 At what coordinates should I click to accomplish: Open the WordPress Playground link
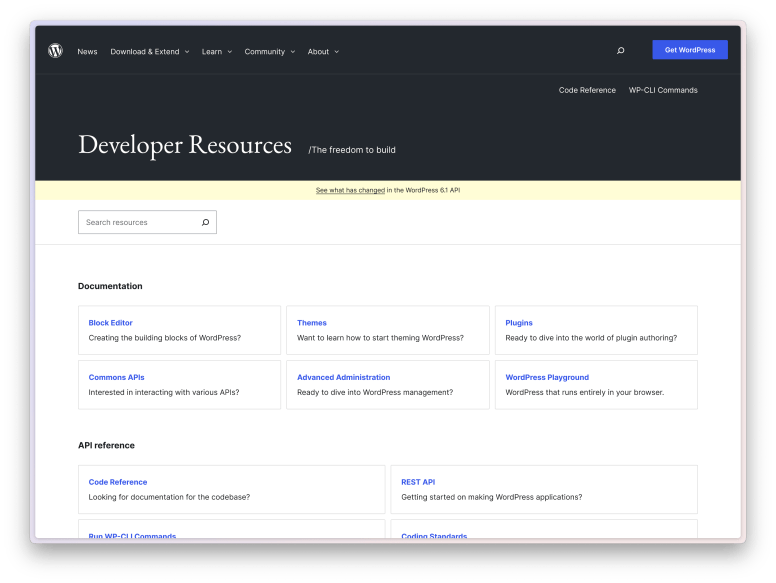(x=547, y=377)
